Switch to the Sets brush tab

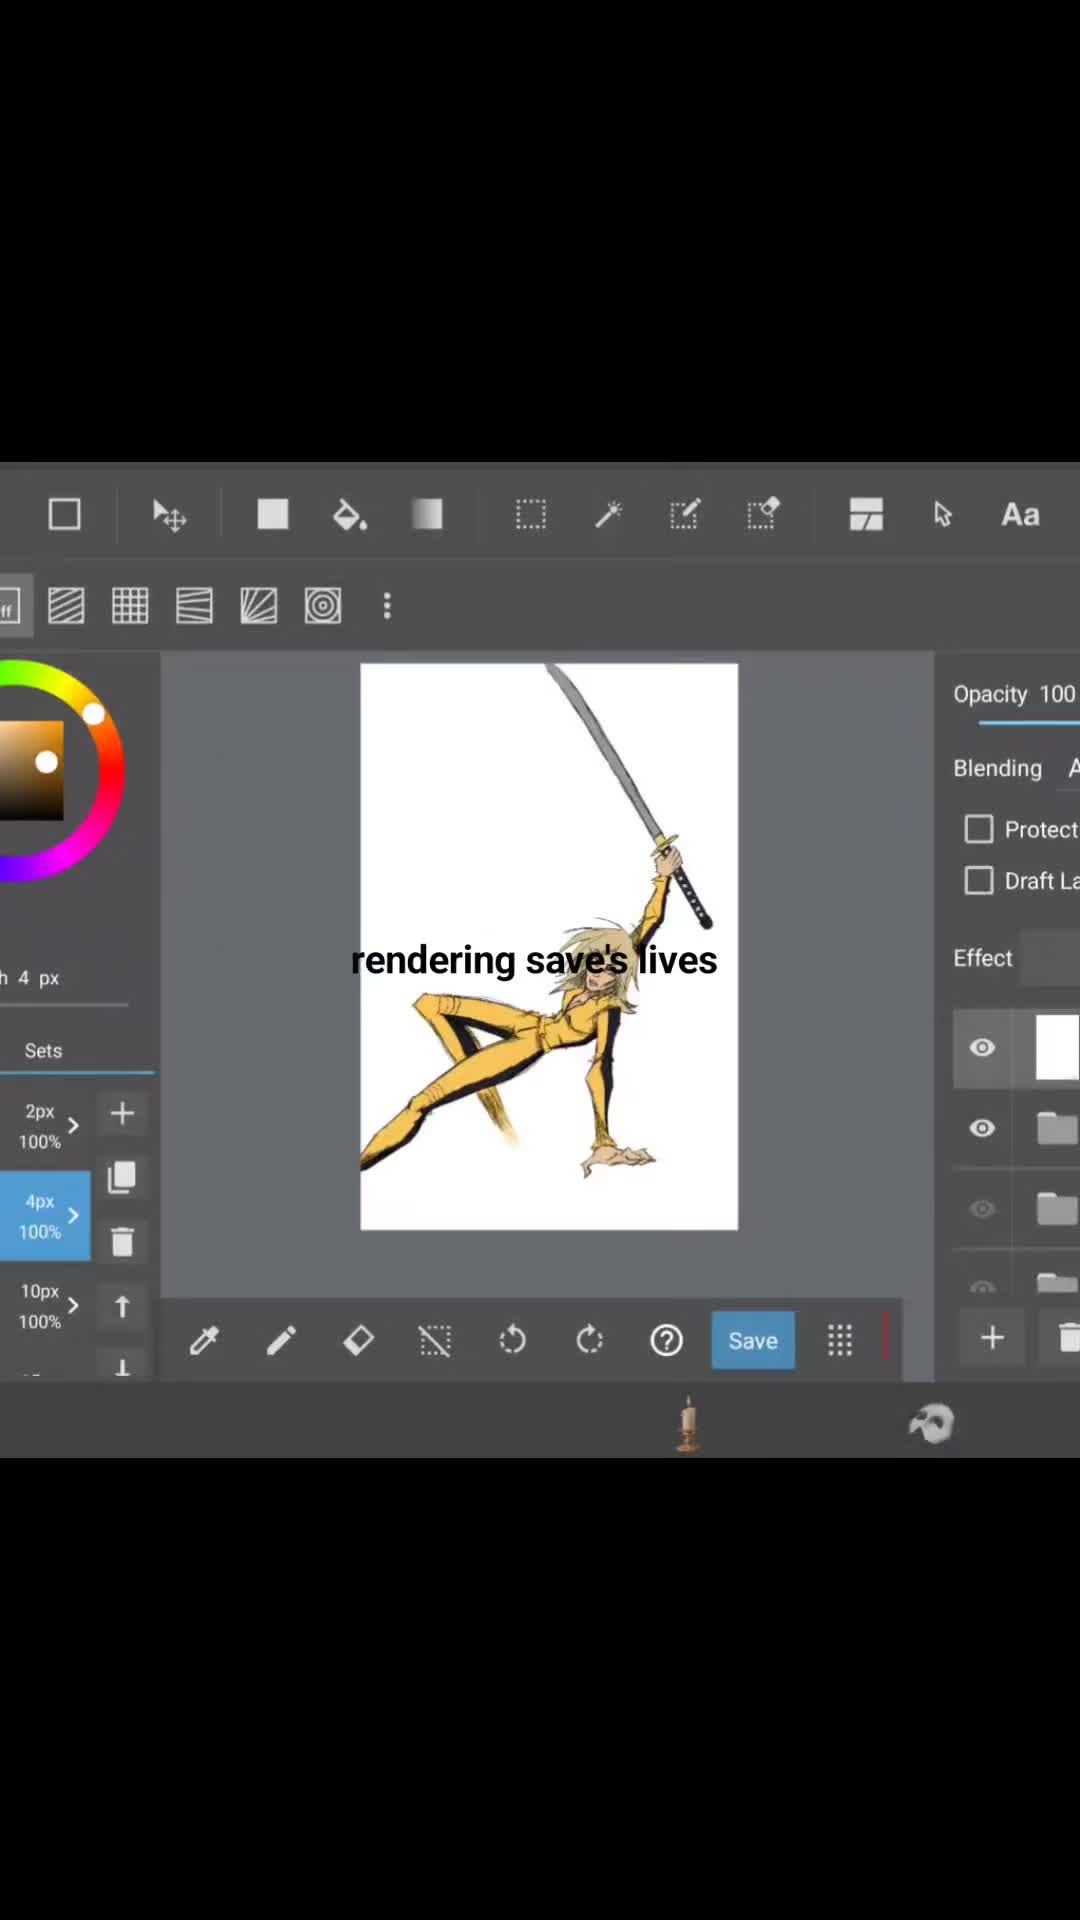point(43,1051)
